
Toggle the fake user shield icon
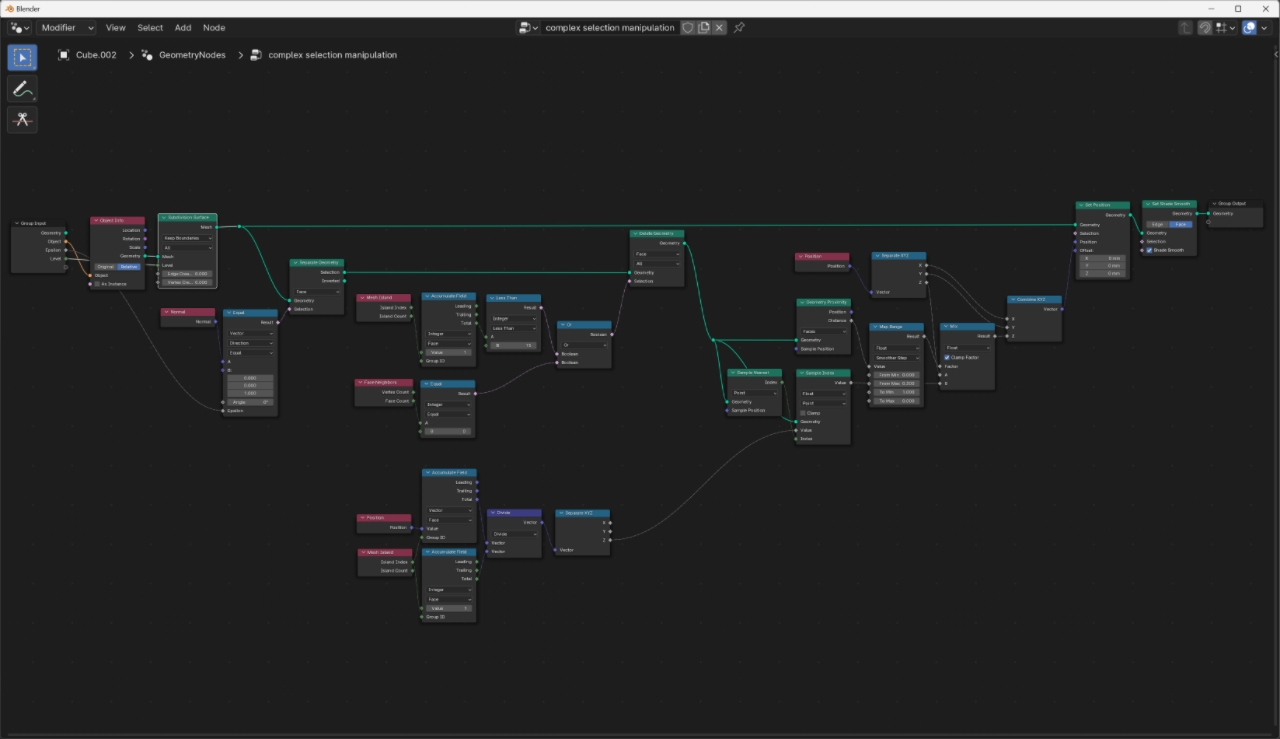click(x=688, y=28)
